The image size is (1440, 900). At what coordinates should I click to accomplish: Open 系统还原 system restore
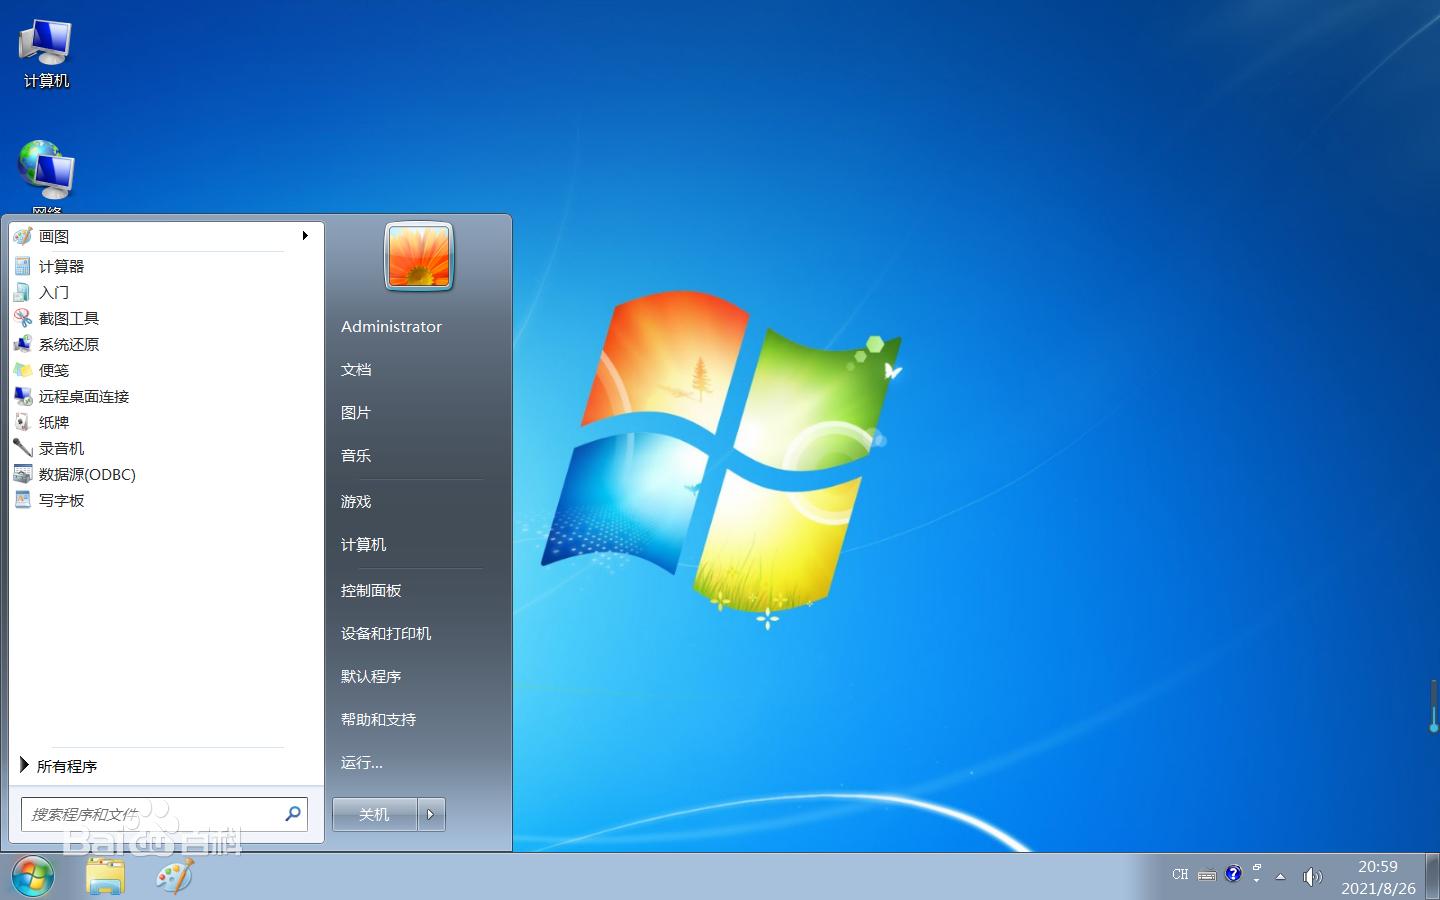coord(68,344)
